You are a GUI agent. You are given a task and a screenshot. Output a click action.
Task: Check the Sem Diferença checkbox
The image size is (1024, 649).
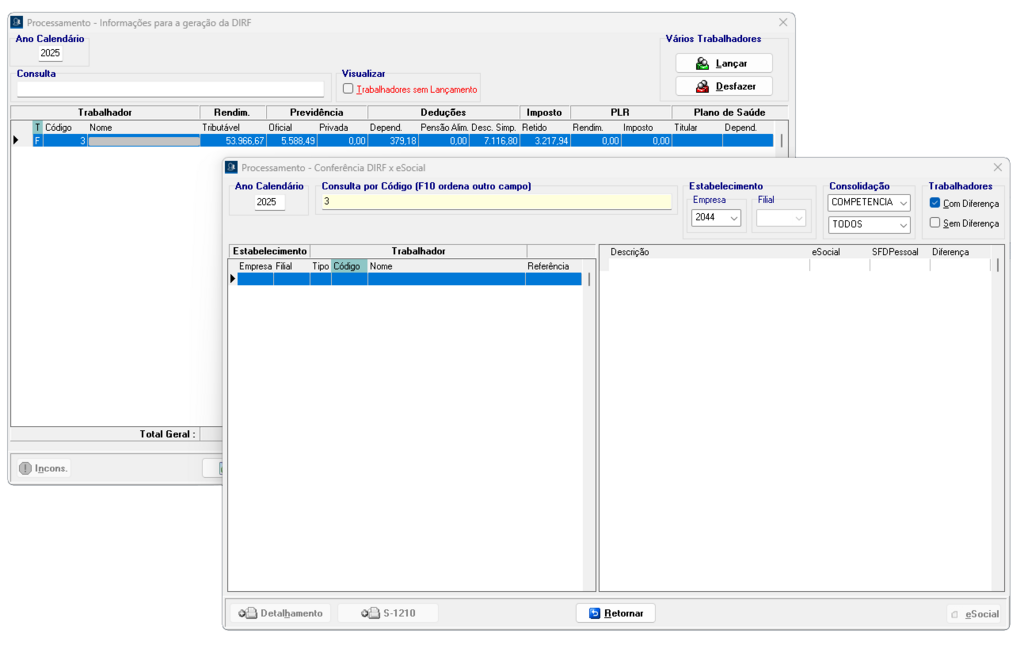pyautogui.click(x=935, y=223)
